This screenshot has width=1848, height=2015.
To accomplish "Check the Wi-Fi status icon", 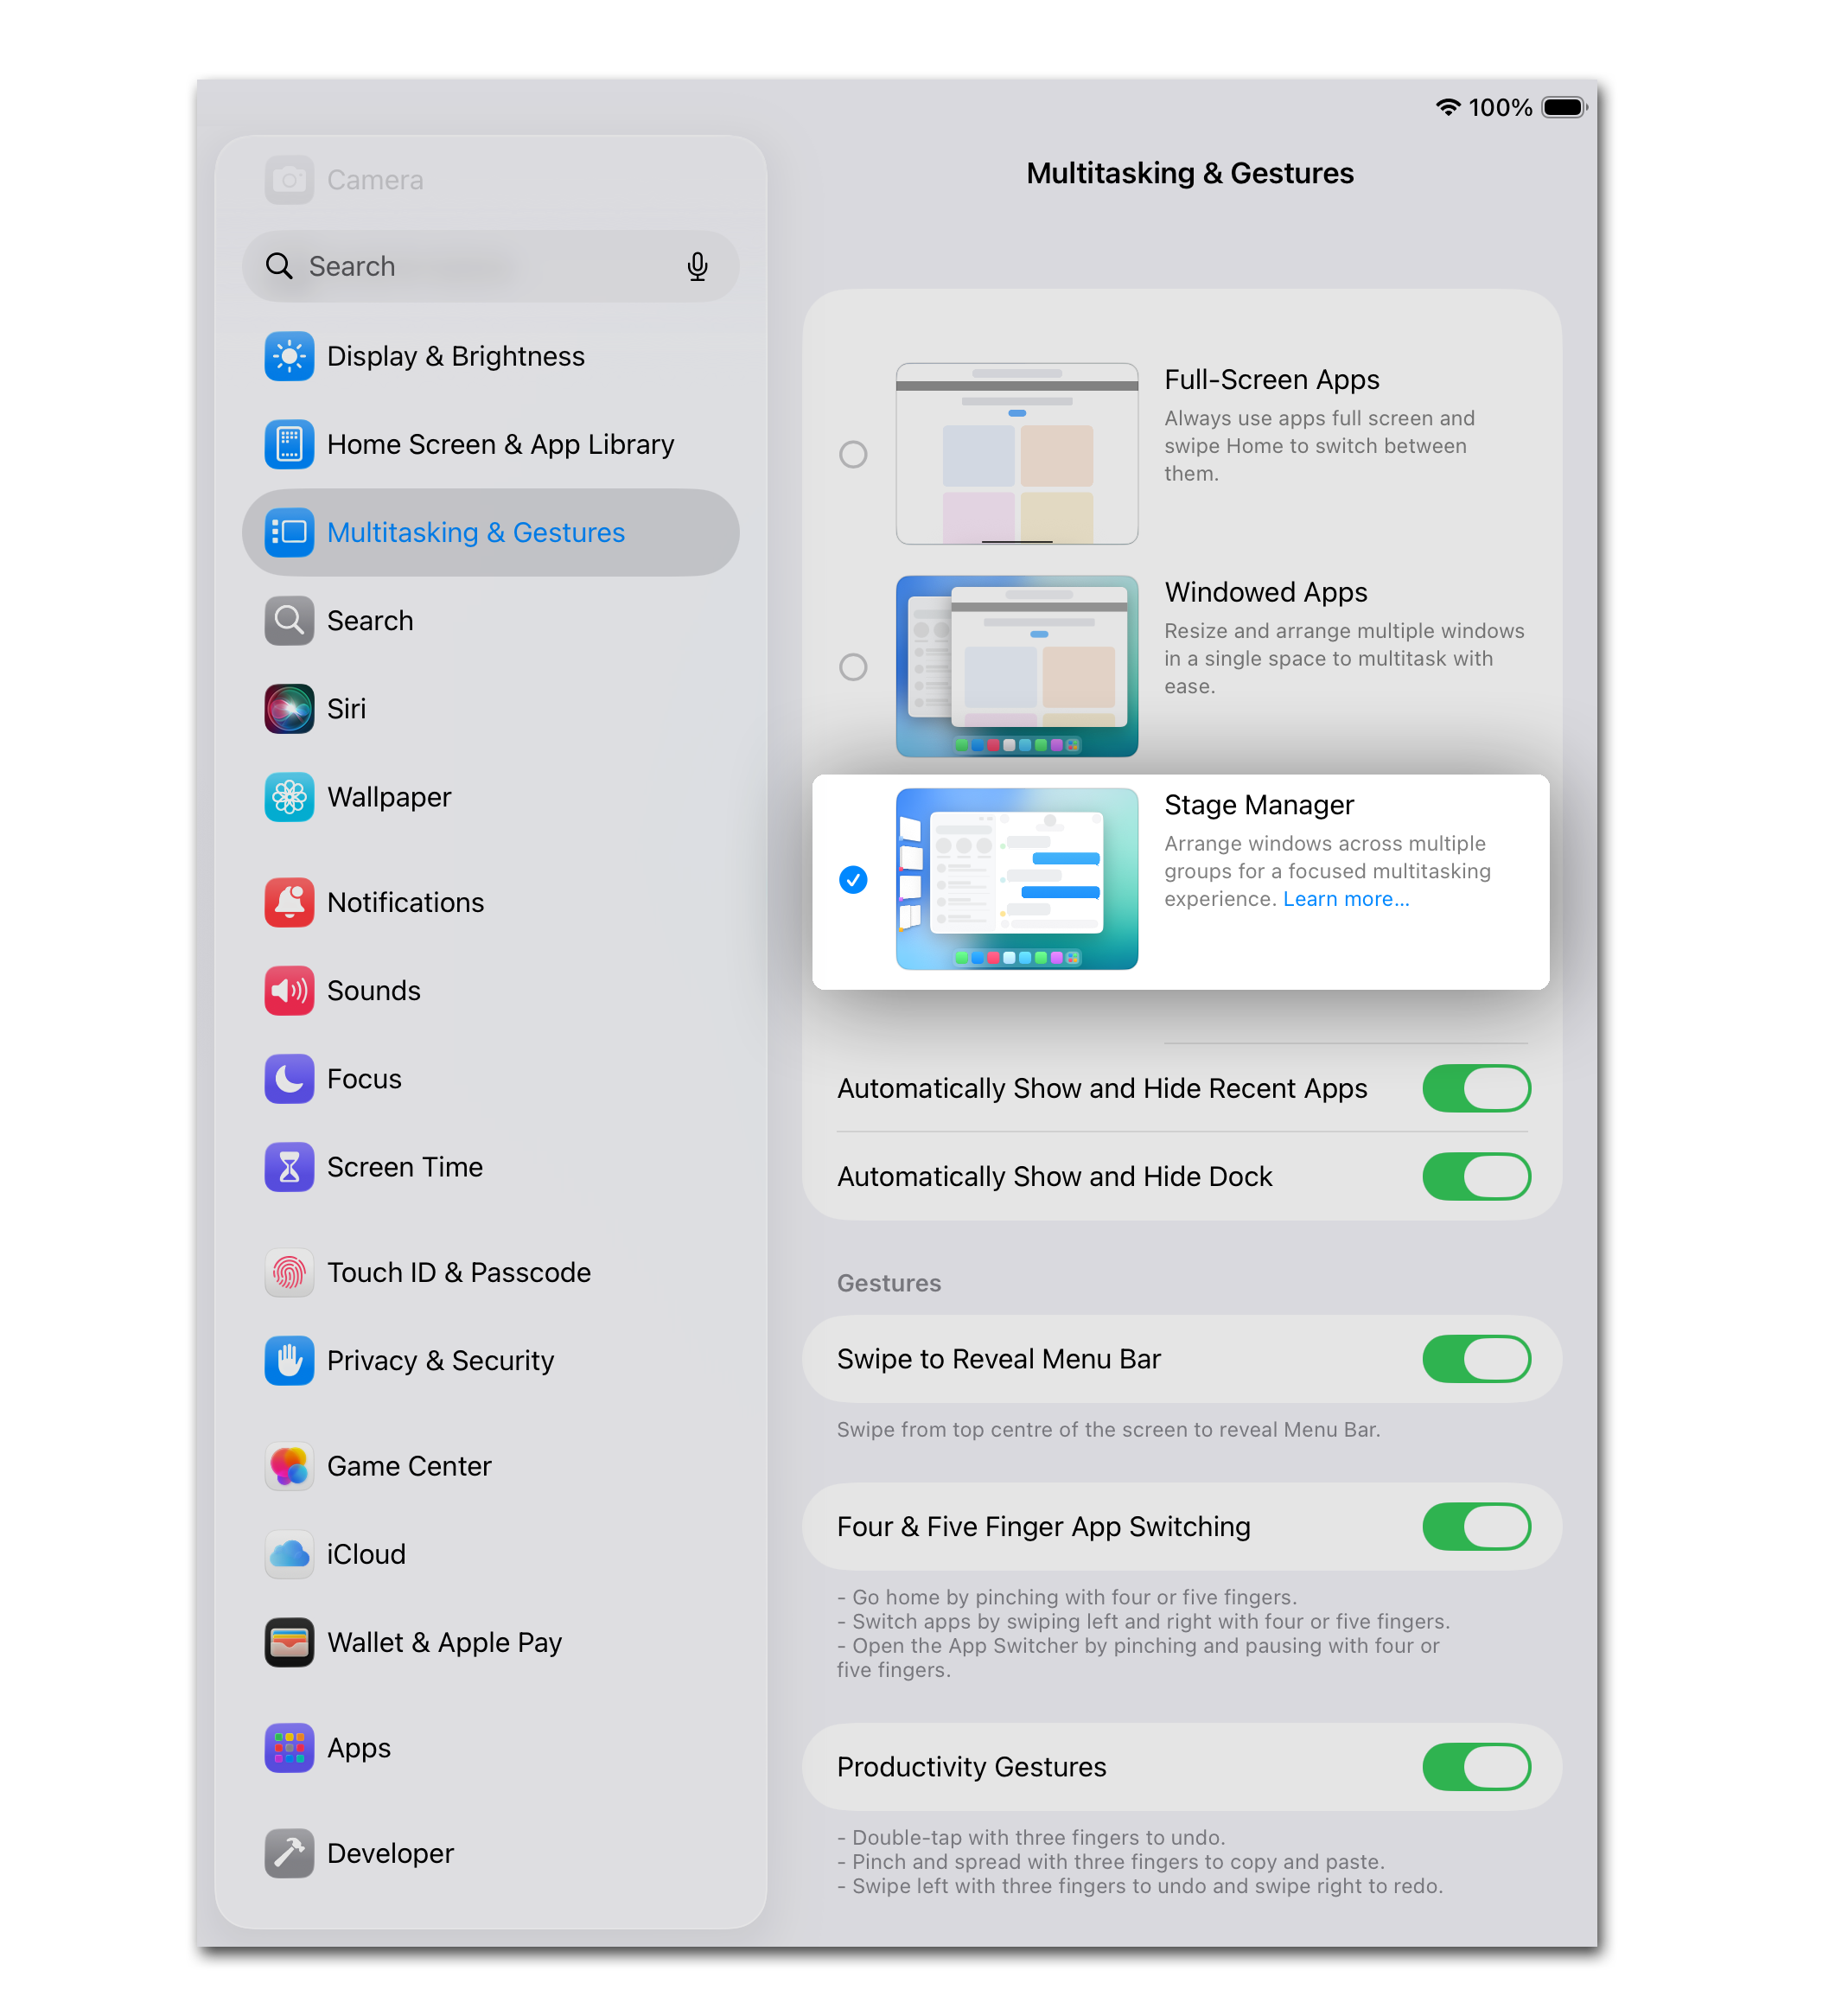I will click(x=1448, y=107).
